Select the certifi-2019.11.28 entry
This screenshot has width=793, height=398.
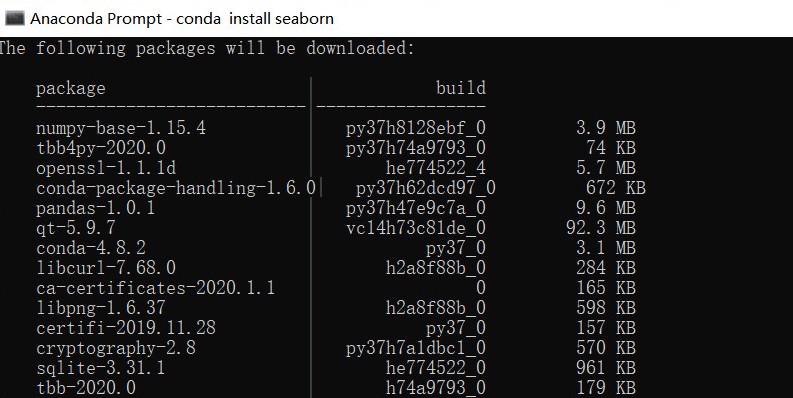[x=126, y=328]
